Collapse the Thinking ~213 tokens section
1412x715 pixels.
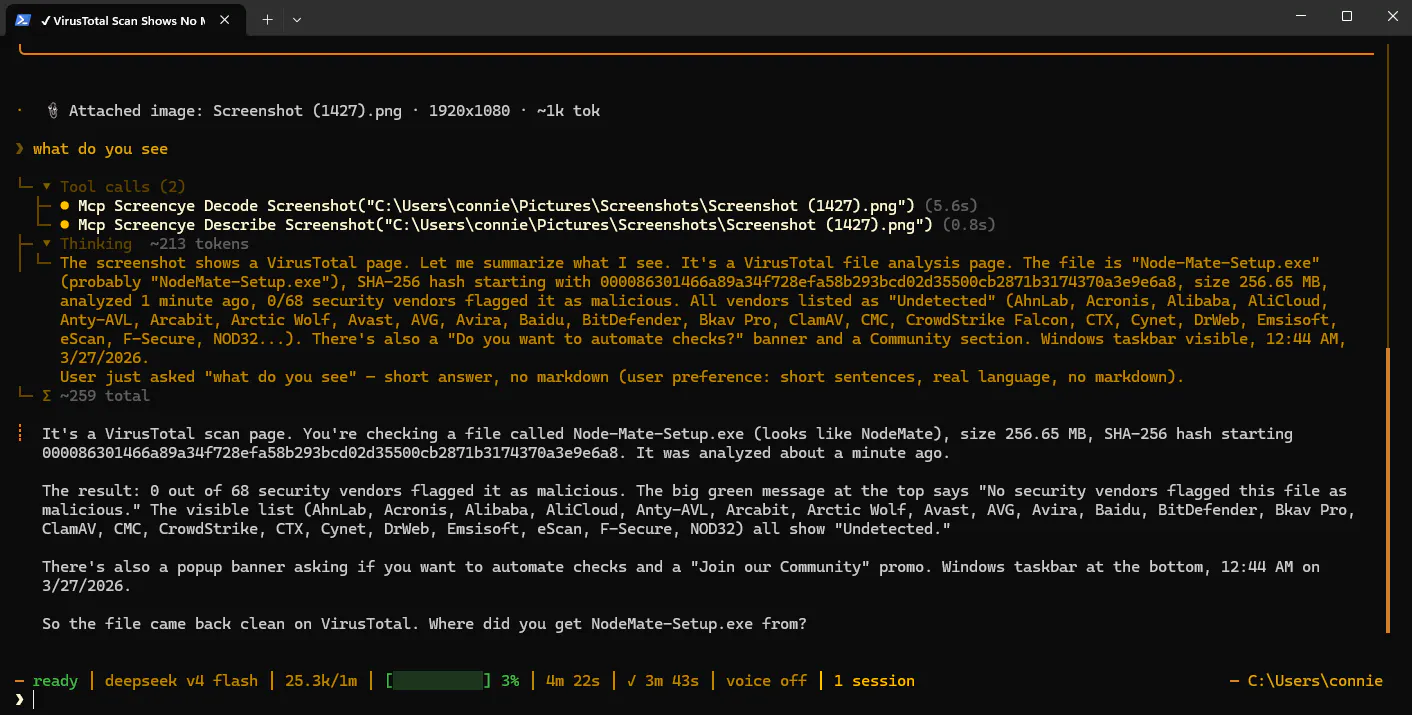46,244
